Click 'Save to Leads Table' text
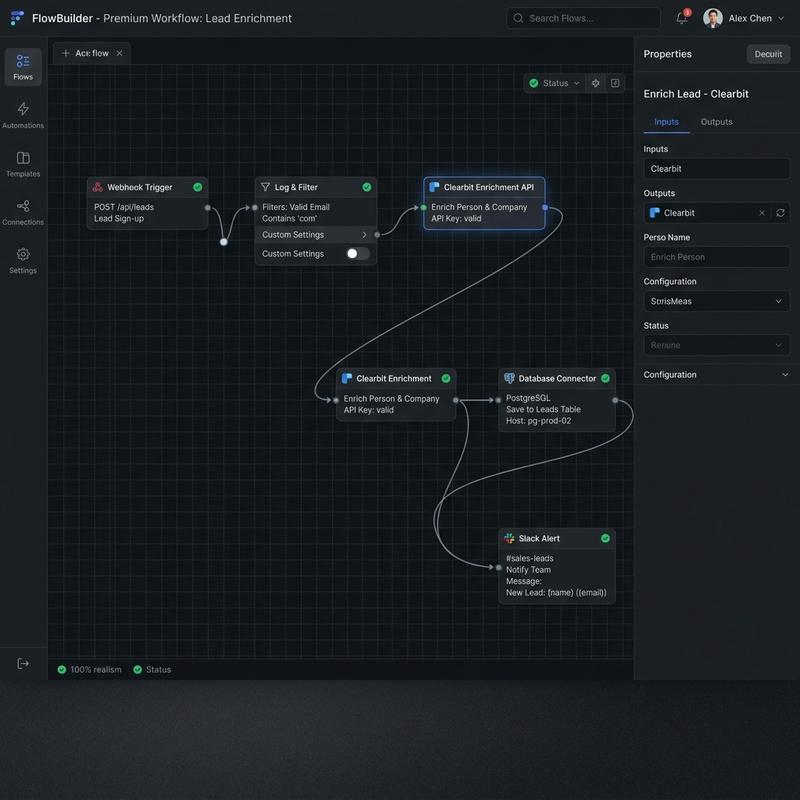The width and height of the screenshot is (800, 800). coord(543,409)
